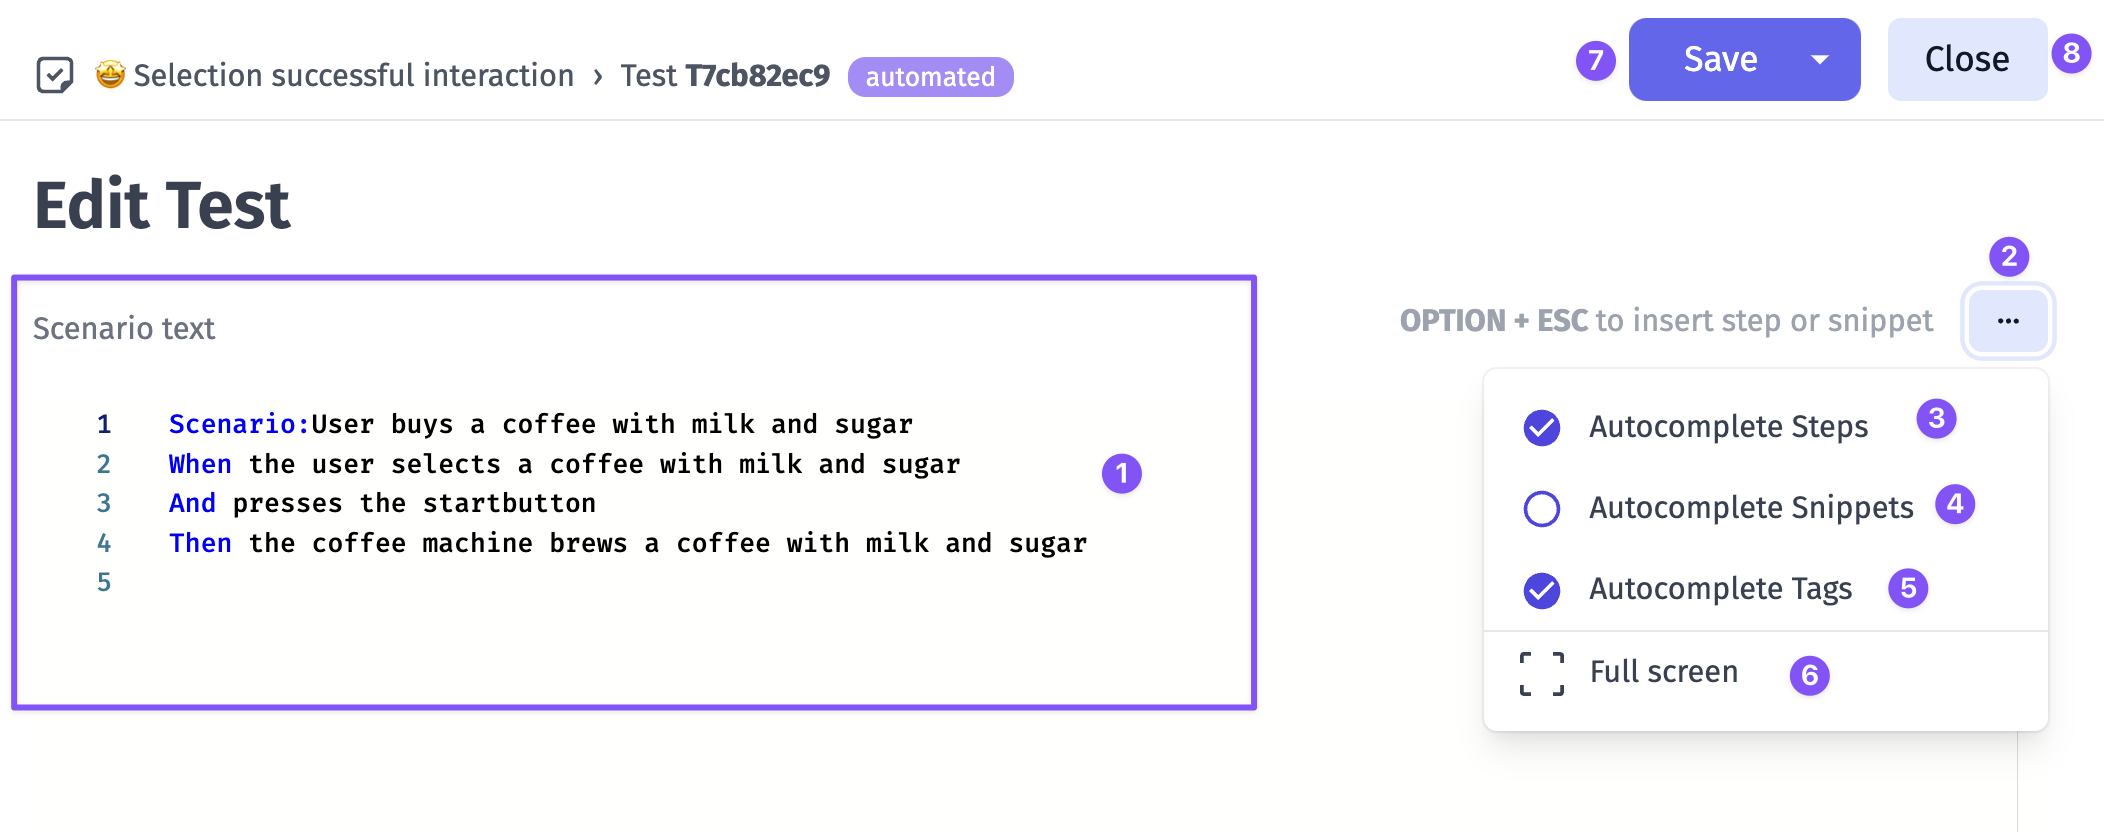This screenshot has height=832, width=2104.
Task: Click the breadcrumb chevron separator
Action: [597, 76]
